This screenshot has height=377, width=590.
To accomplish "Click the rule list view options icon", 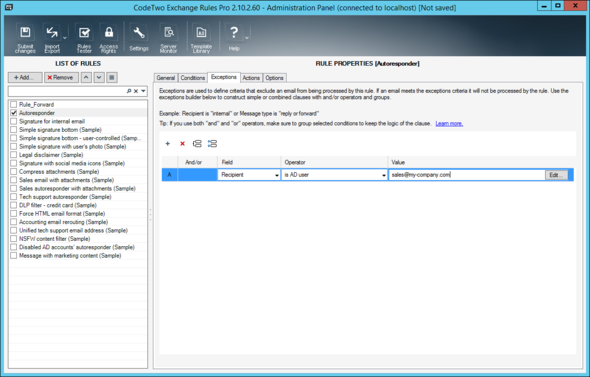I will click(112, 78).
